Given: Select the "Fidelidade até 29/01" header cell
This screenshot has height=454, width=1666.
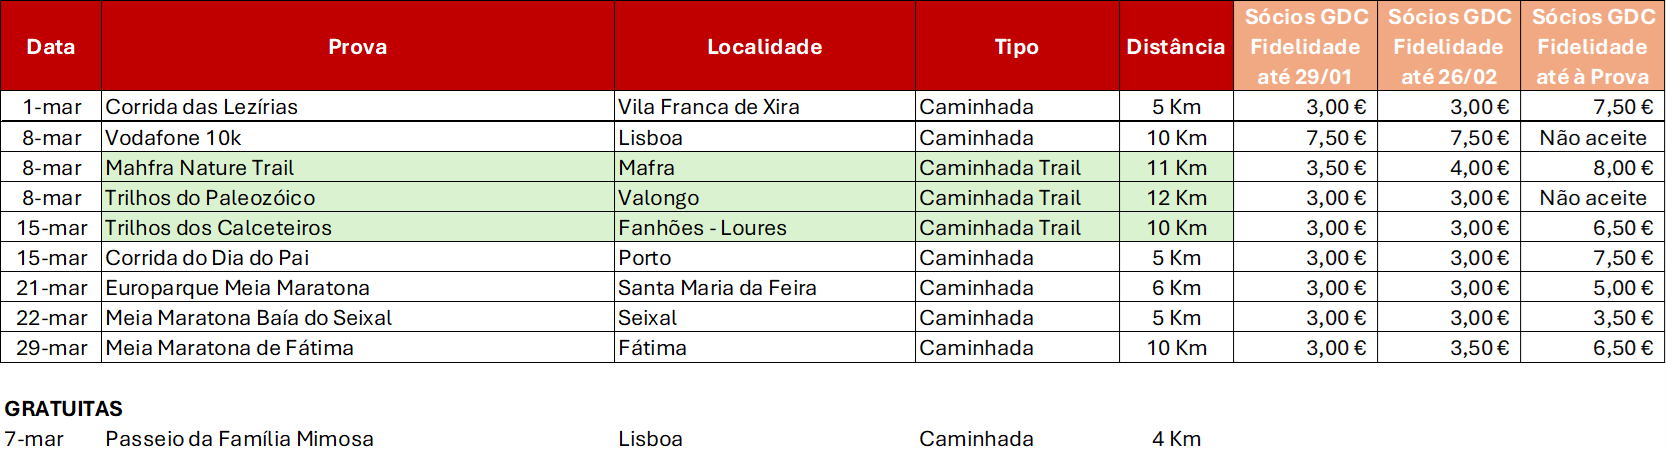Looking at the screenshot, I should click(x=1305, y=47).
